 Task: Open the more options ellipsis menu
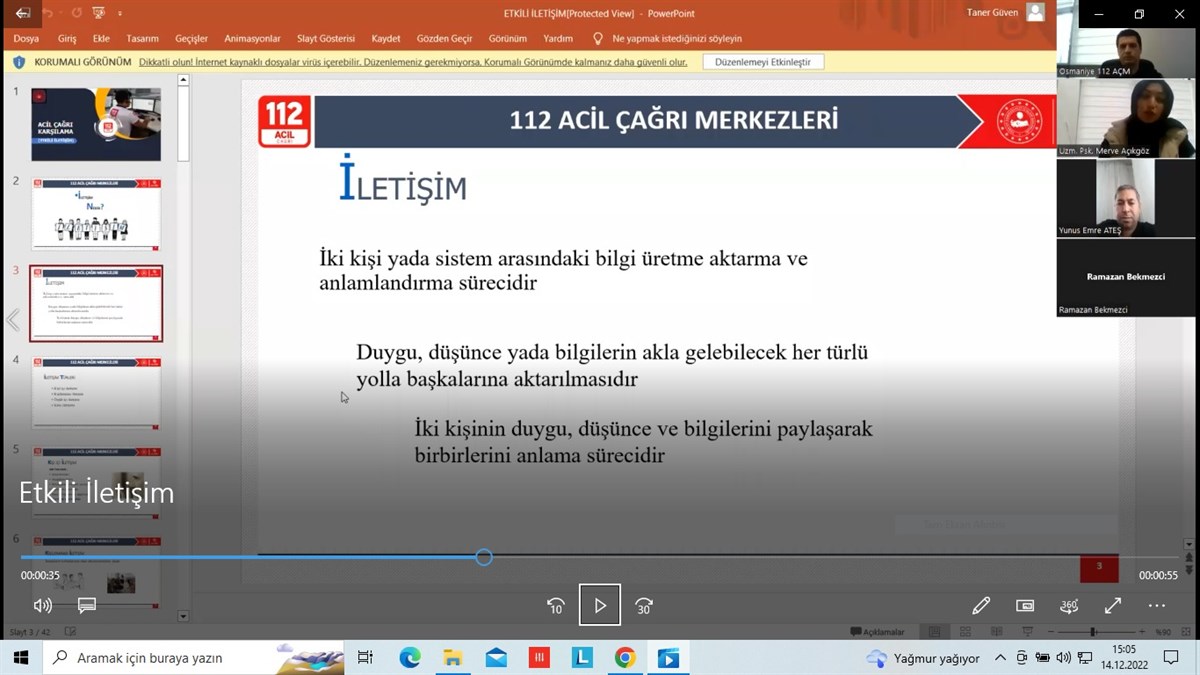(1157, 605)
